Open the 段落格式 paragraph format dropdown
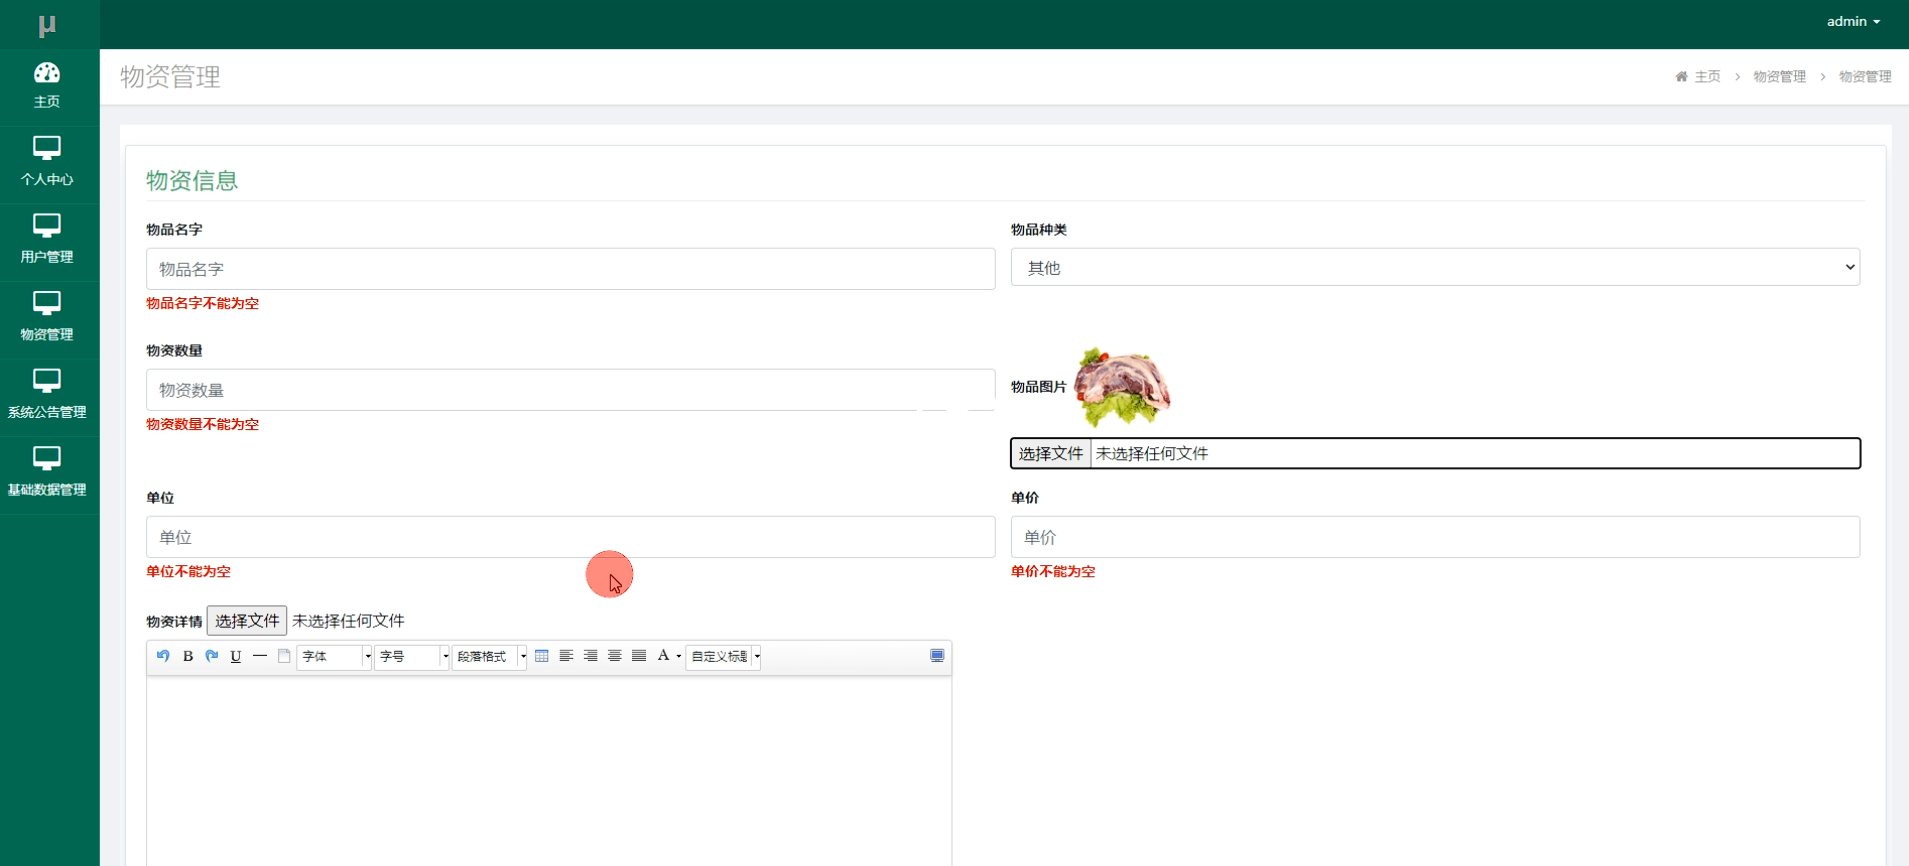1909x866 pixels. click(x=489, y=656)
